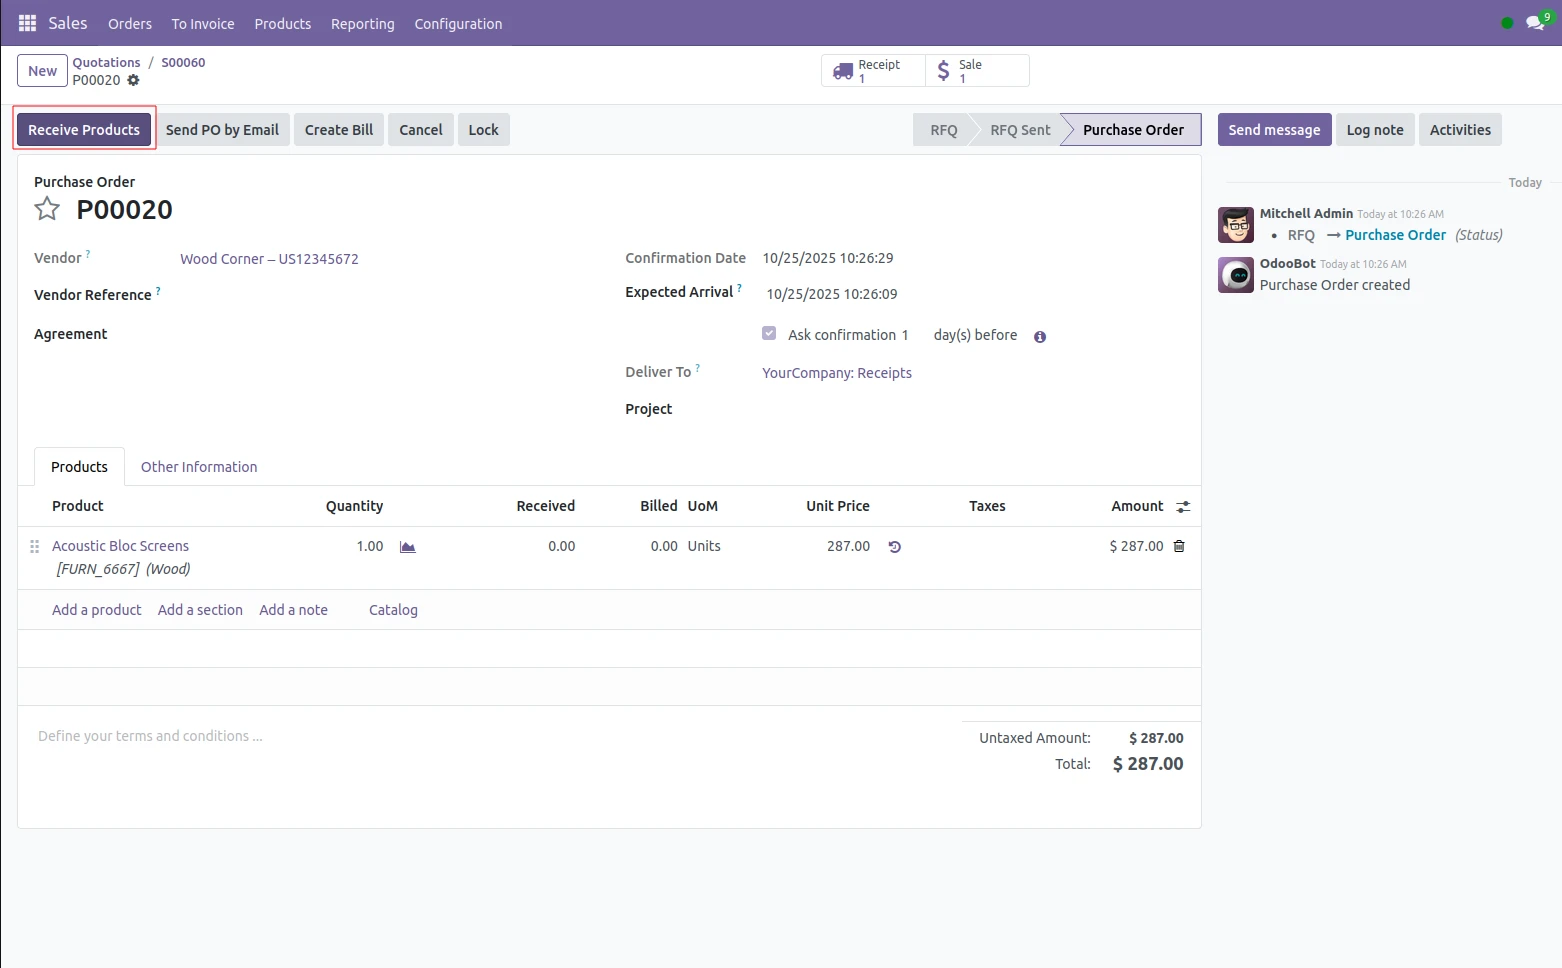Click the Receipt truck smart button
1562x968 pixels.
tap(870, 70)
